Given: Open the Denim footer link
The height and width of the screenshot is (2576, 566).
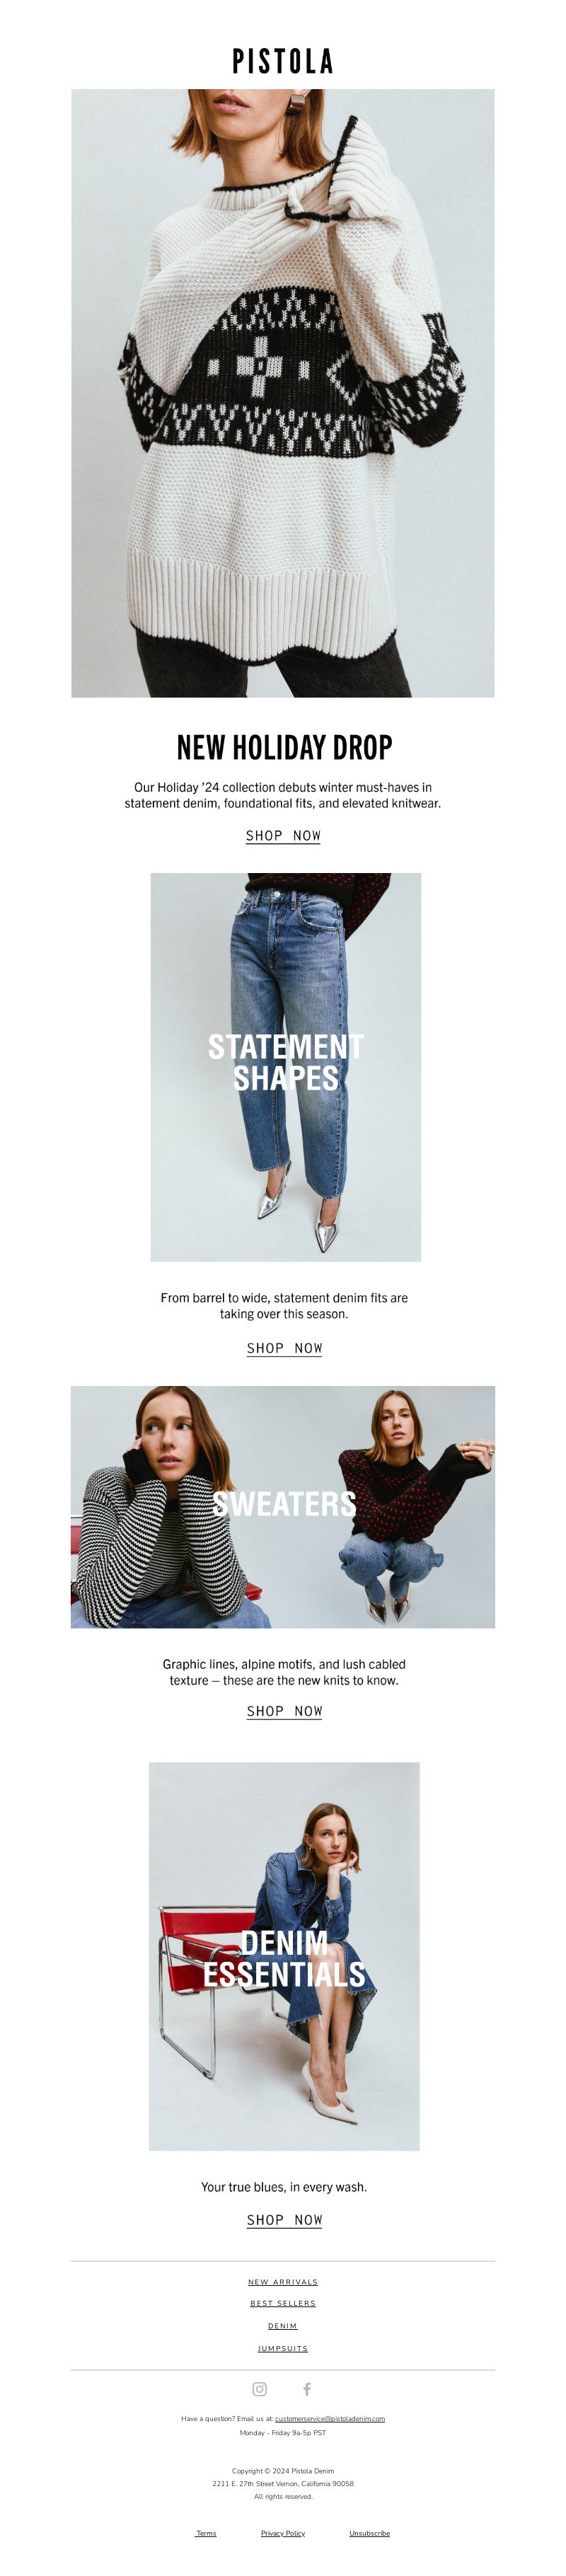Looking at the screenshot, I should pyautogui.click(x=283, y=2326).
